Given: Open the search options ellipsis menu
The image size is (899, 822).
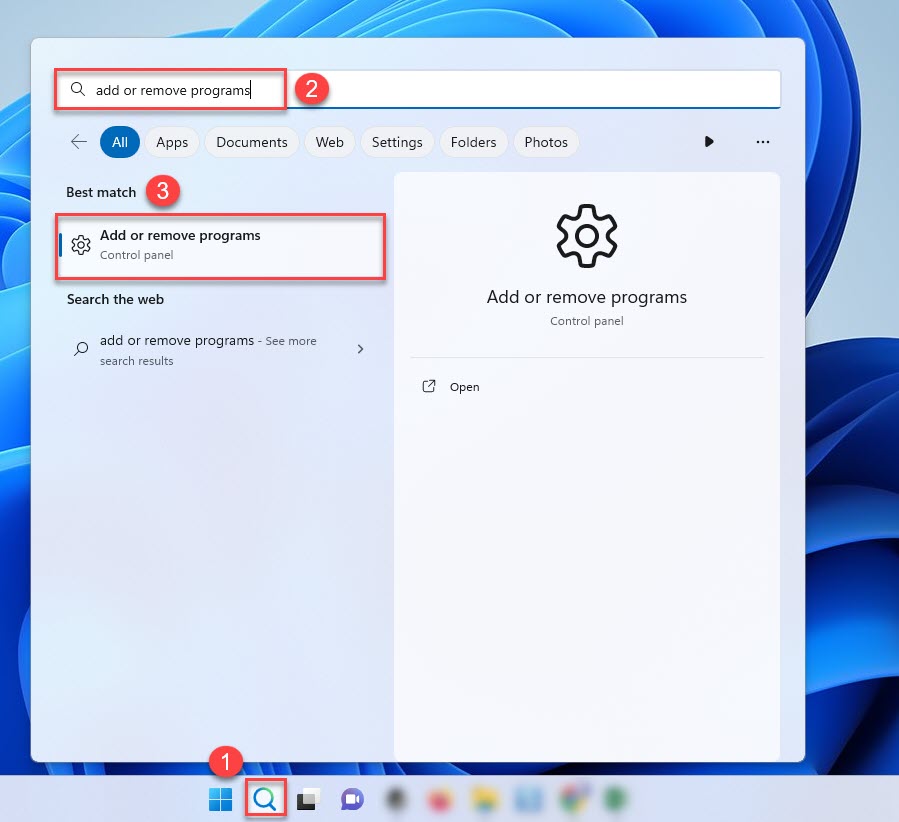Looking at the screenshot, I should [763, 142].
